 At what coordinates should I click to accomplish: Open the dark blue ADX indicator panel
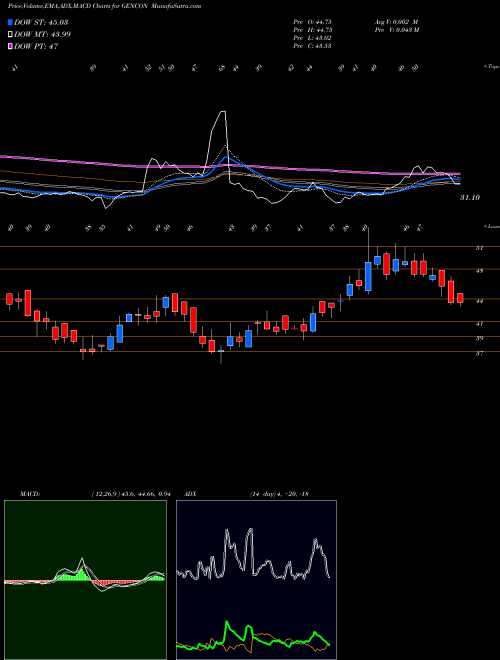pyautogui.click(x=256, y=580)
